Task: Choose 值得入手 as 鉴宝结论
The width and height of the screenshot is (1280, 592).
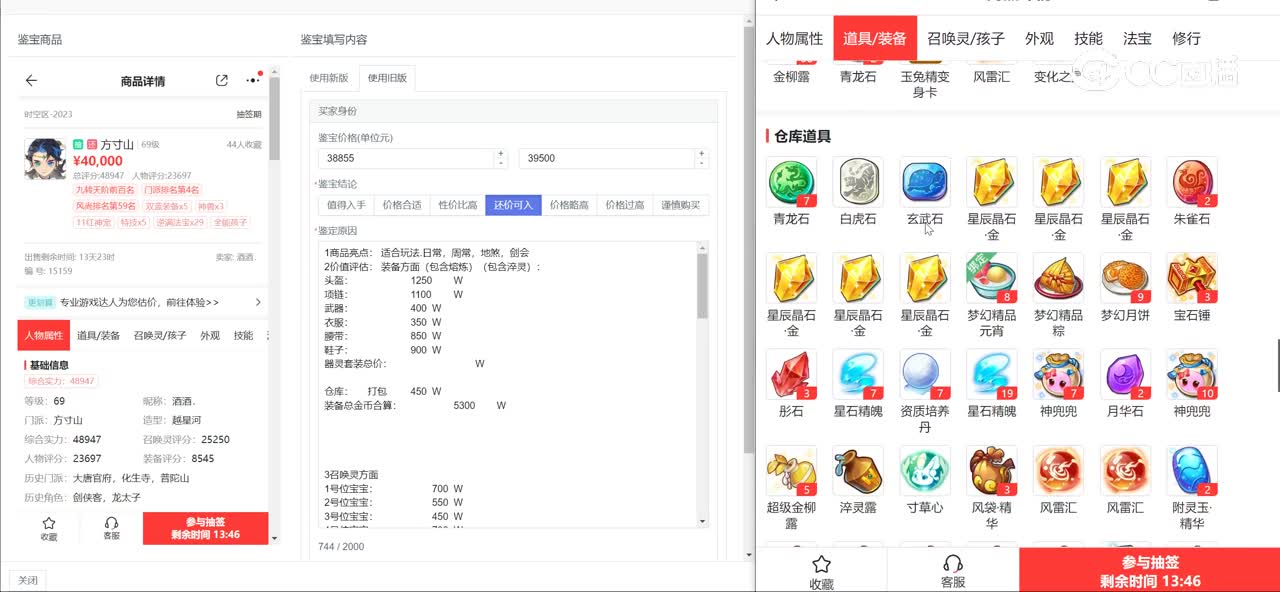Action: click(347, 205)
